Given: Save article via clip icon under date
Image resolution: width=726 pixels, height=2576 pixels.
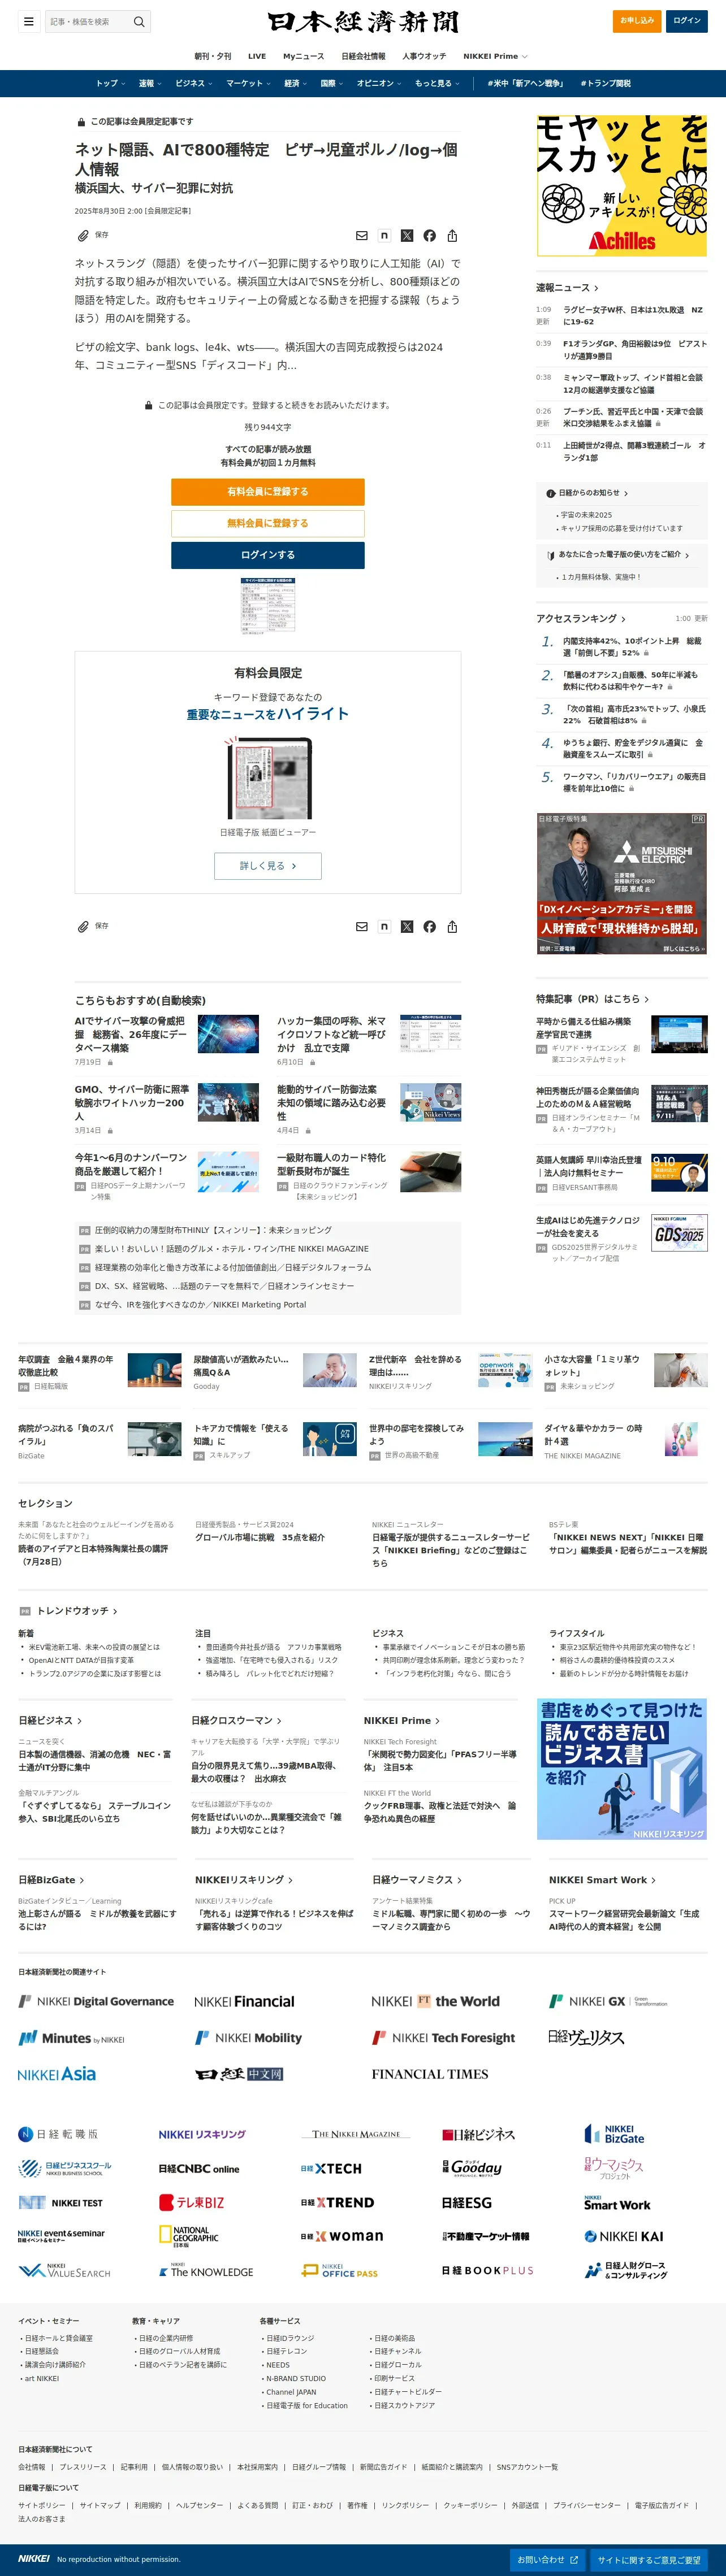Looking at the screenshot, I should tap(83, 236).
